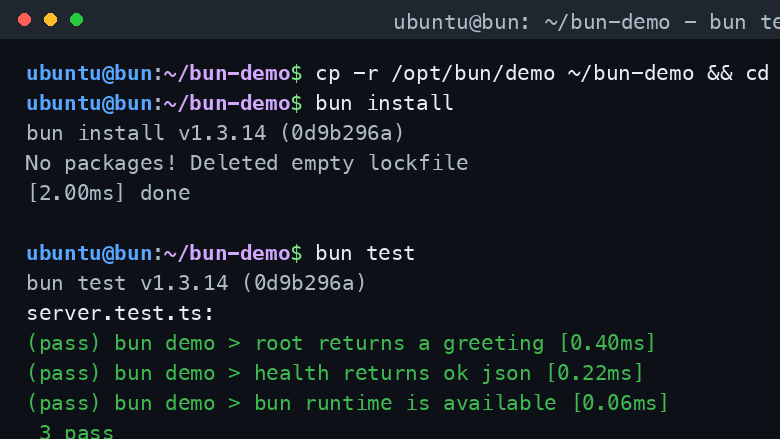Click the red close window button

(24, 20)
